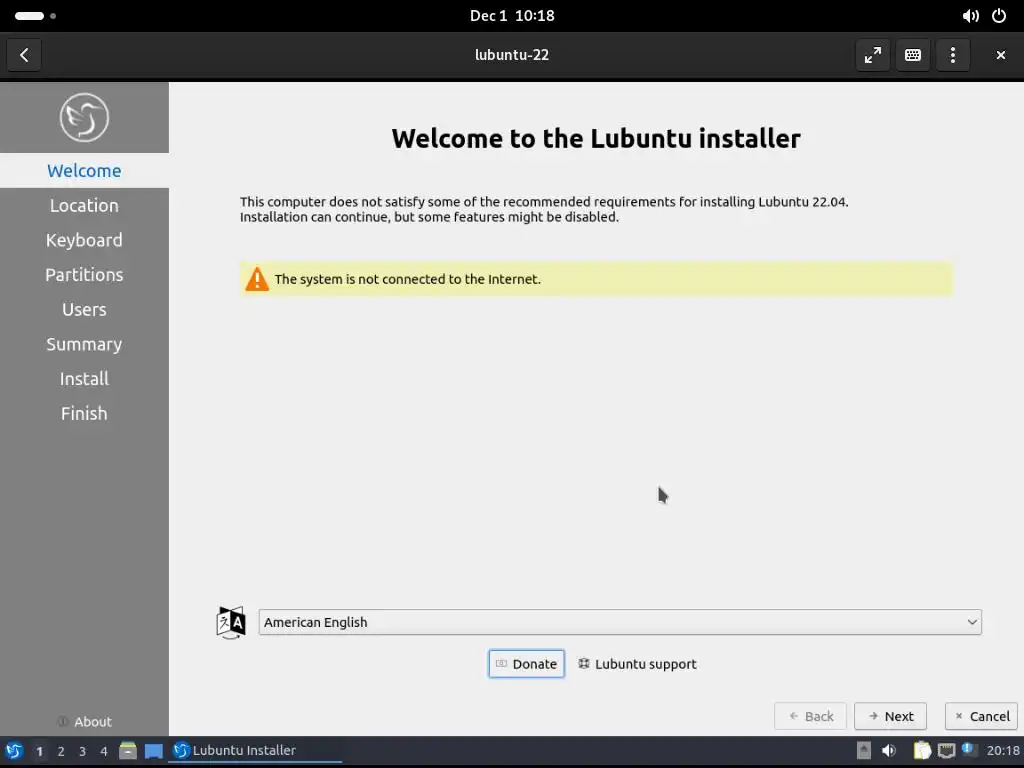Viewport: 1024px width, 768px height.
Task: Click the network monitor tray icon
Action: click(x=946, y=751)
